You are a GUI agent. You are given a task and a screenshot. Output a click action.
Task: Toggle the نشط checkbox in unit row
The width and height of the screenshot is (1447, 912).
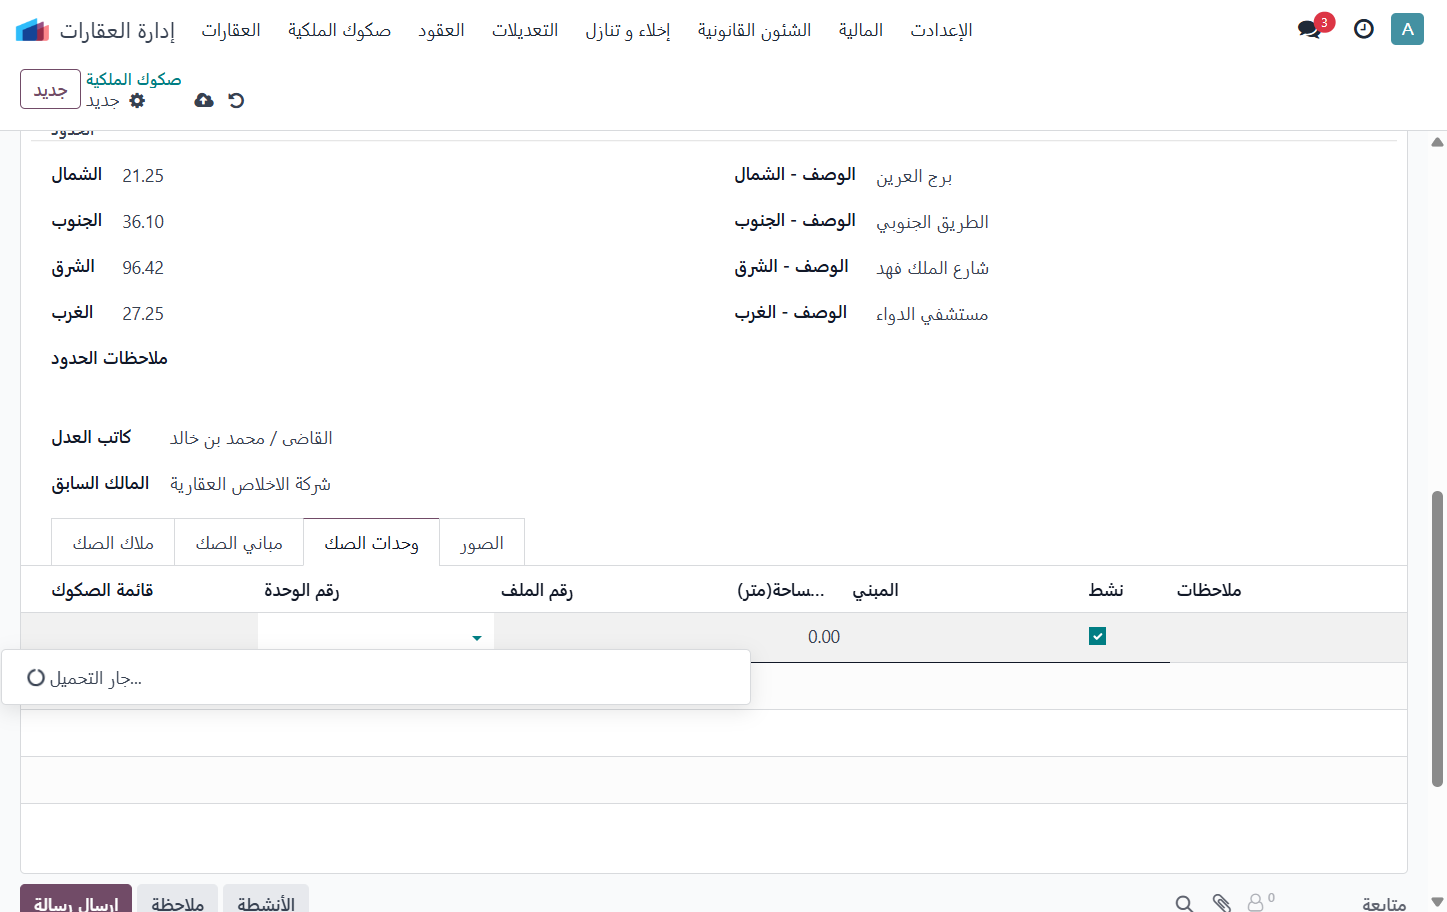(1097, 636)
